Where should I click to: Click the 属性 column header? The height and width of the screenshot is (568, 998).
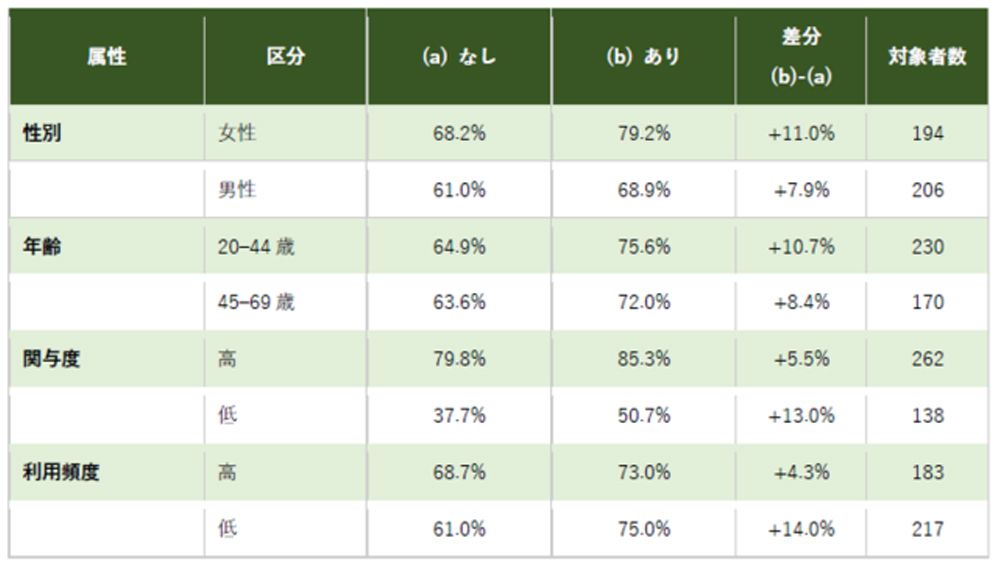pos(106,57)
